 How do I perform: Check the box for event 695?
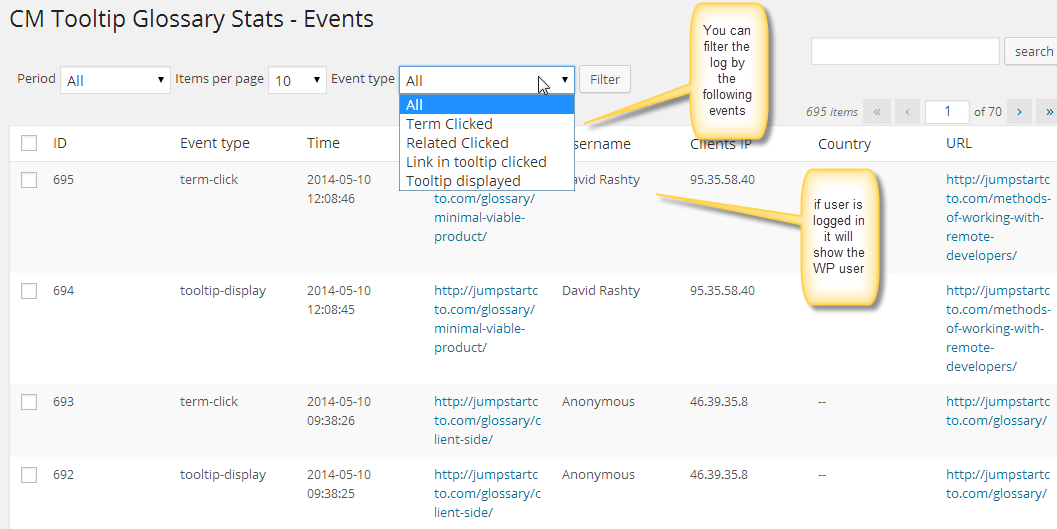click(29, 180)
